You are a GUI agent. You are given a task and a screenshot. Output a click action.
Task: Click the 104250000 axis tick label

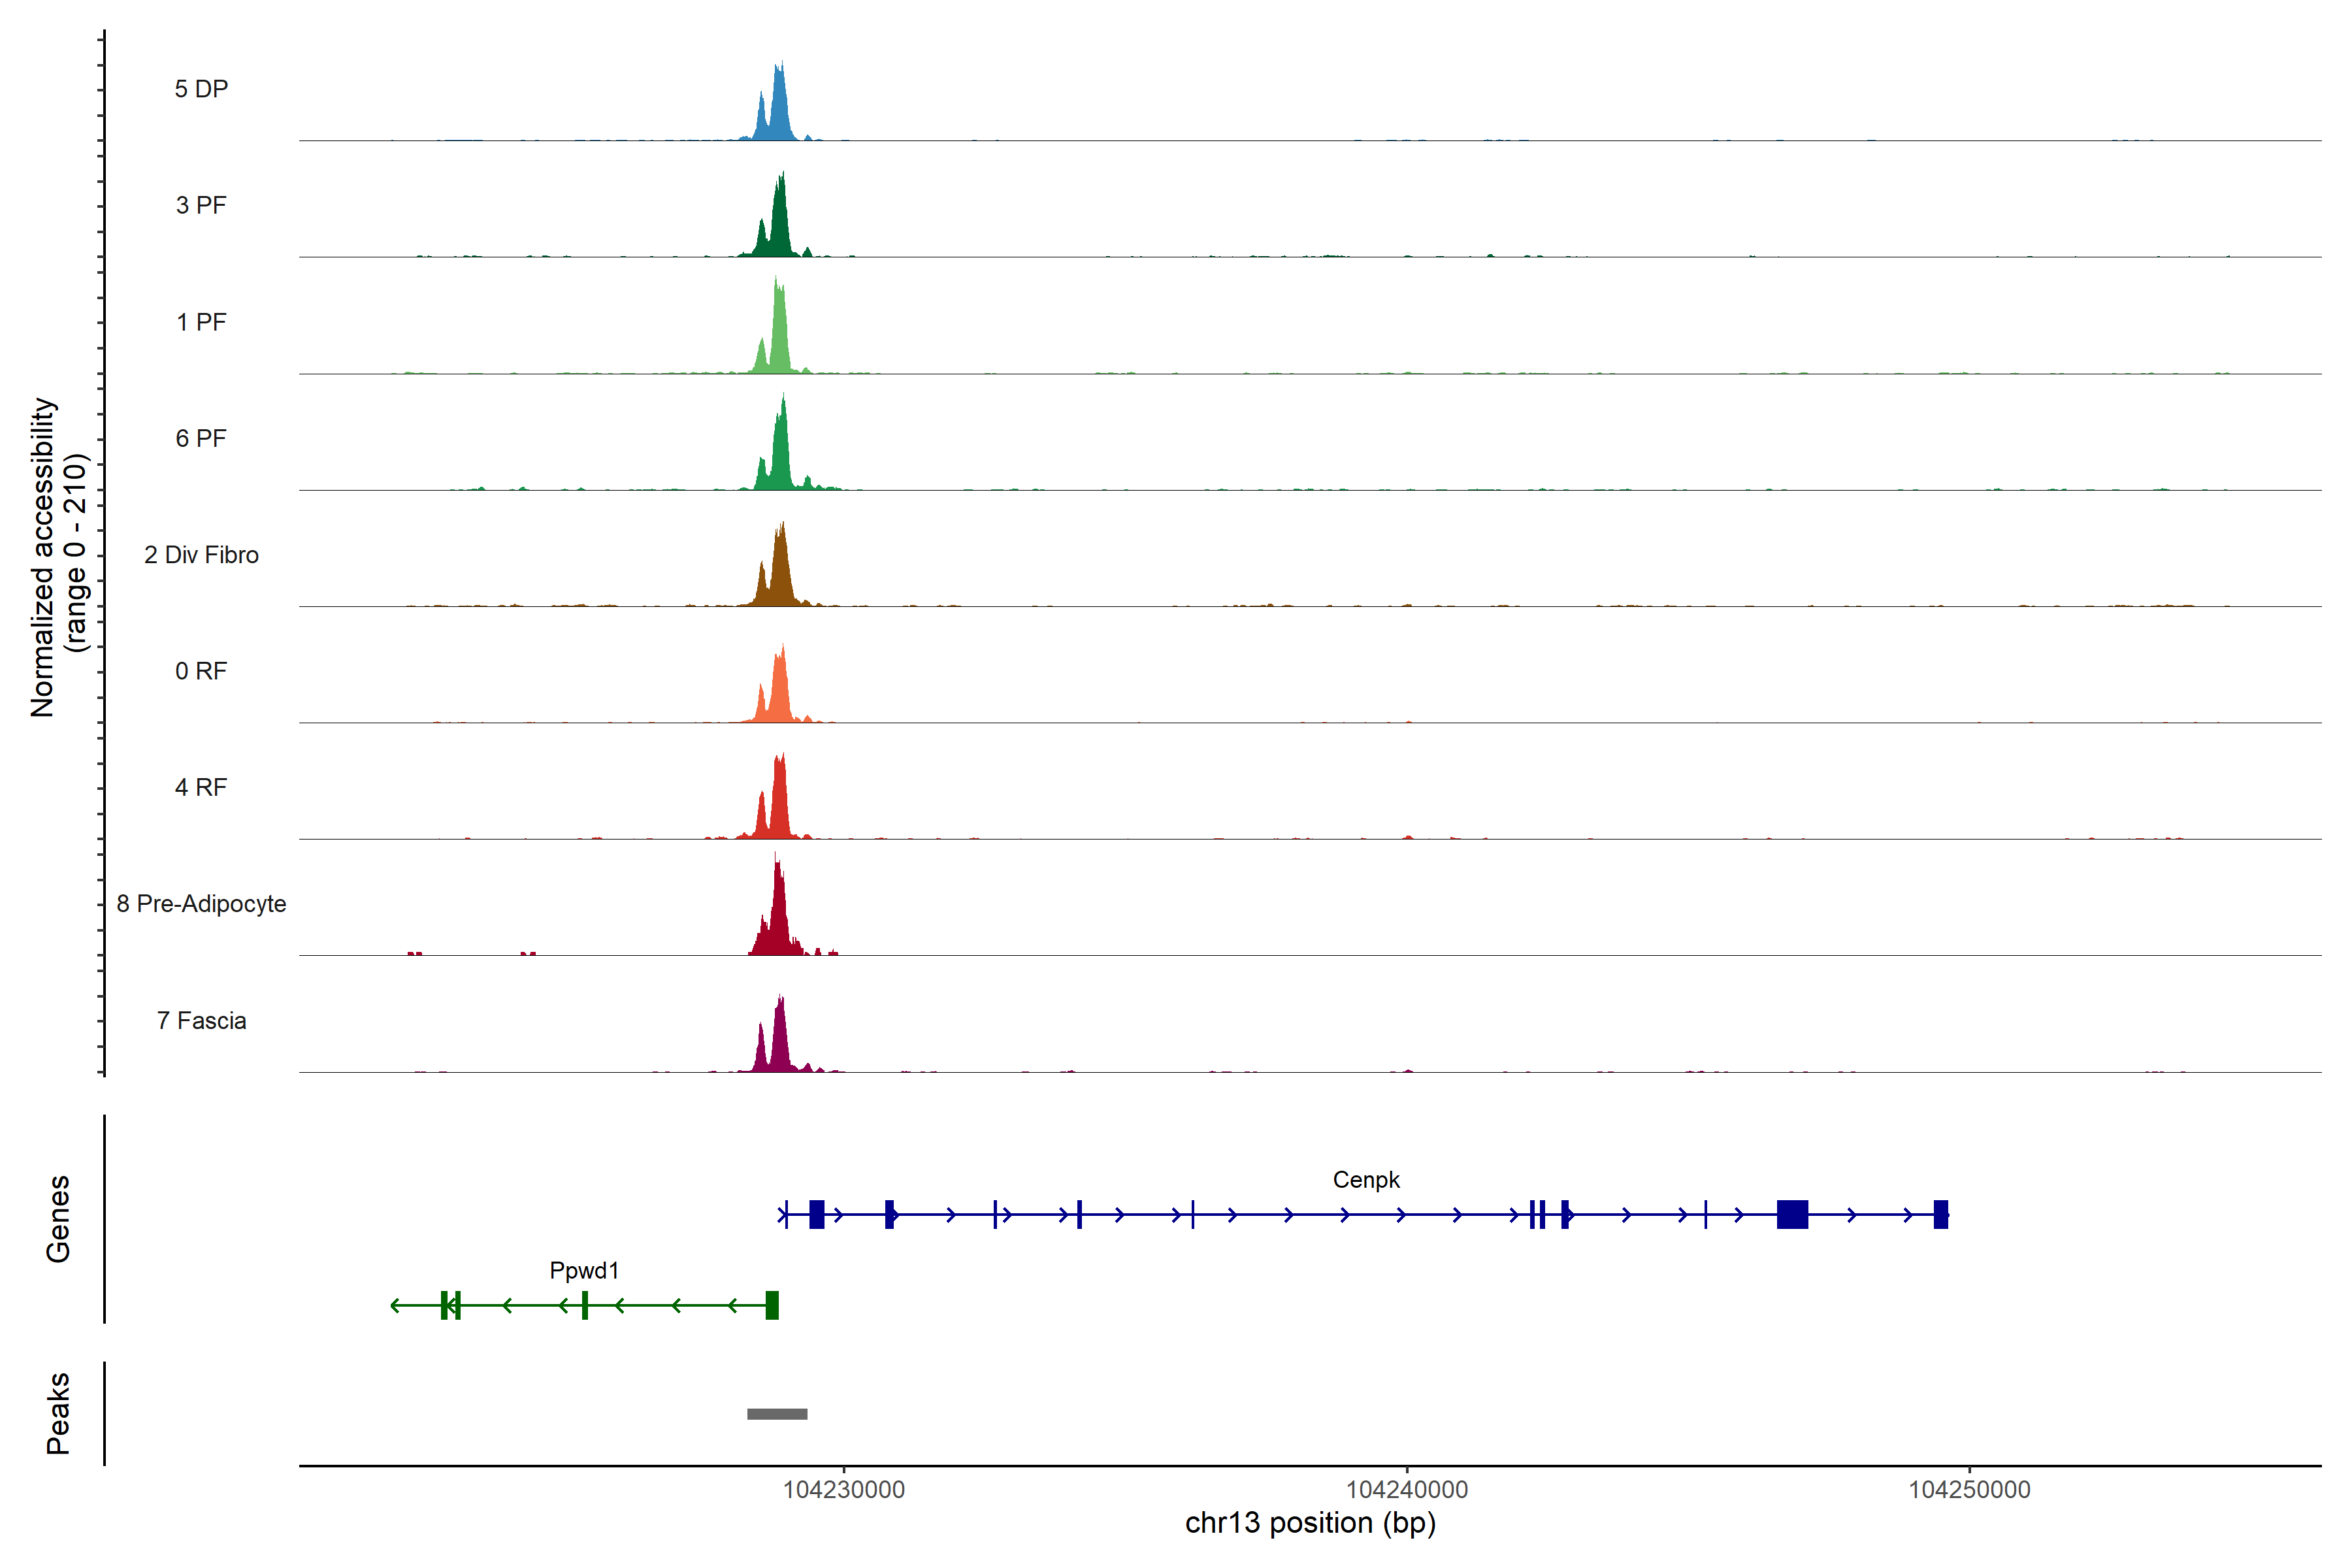[x=1969, y=1490]
